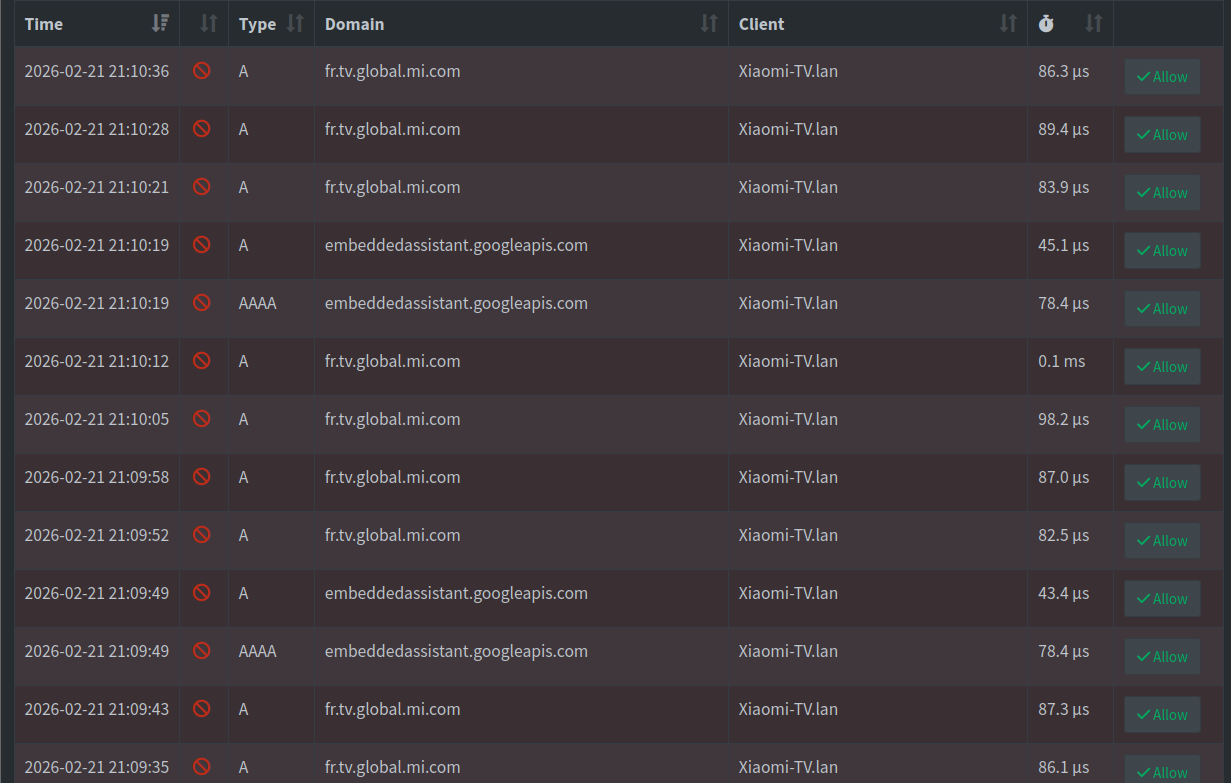The image size is (1231, 783).
Task: Select embeddedassistant.googleapis.com domain in 21:10:19 A row
Action: tap(456, 245)
